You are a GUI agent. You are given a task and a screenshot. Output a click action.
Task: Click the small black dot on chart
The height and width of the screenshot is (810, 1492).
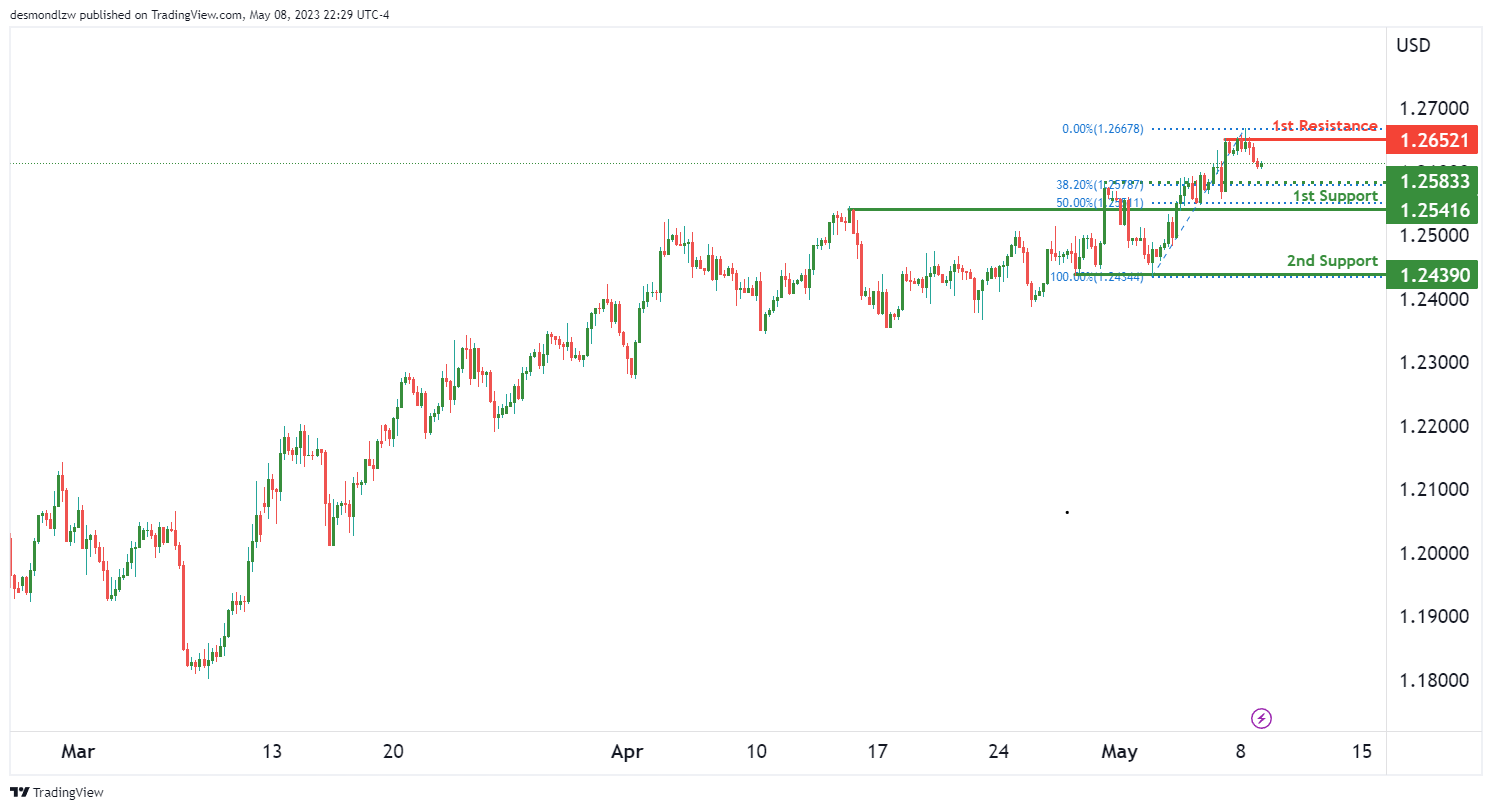tap(1068, 512)
